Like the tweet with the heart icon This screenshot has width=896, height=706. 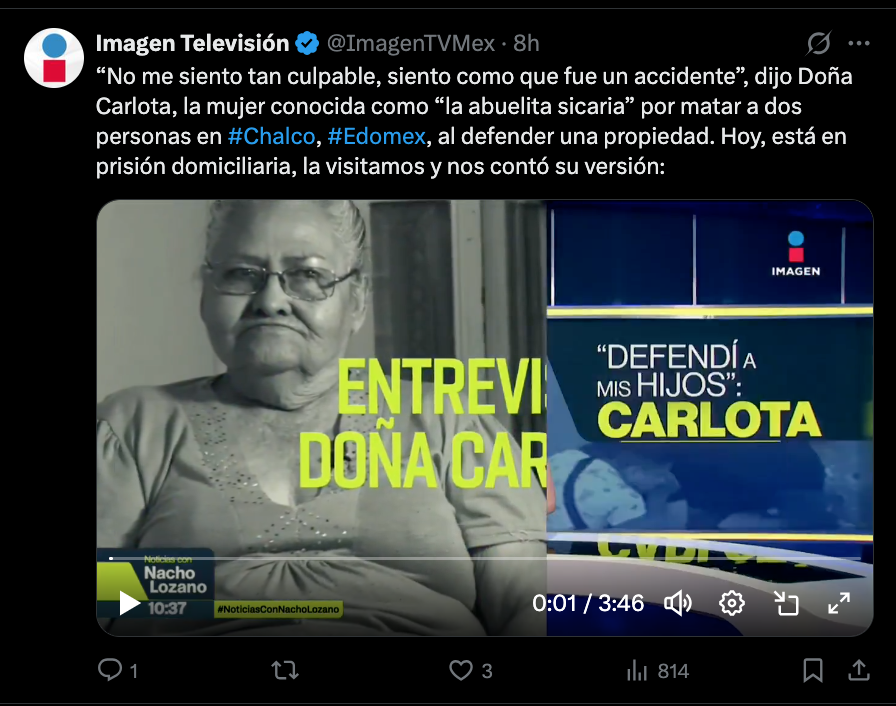click(461, 670)
